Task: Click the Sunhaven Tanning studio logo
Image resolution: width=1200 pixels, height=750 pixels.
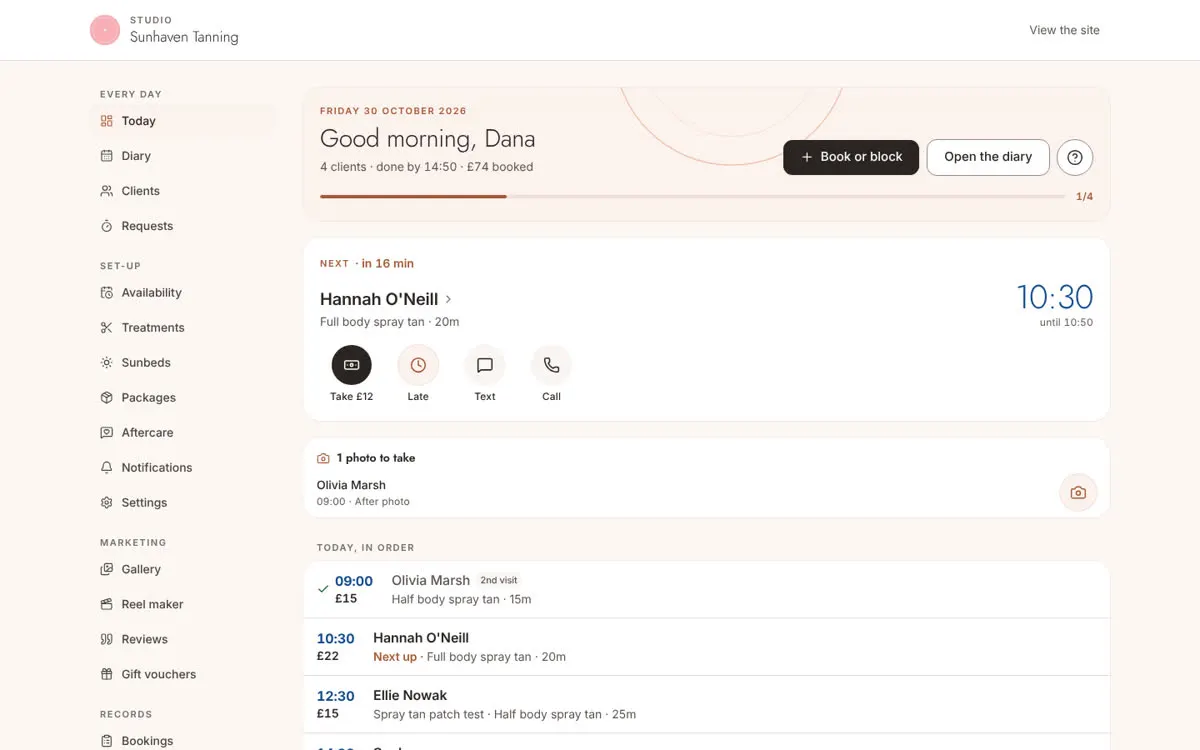Action: pyautogui.click(x=105, y=30)
